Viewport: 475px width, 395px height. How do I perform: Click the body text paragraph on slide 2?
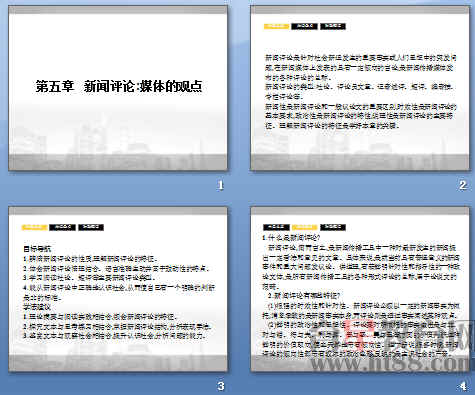(361, 92)
